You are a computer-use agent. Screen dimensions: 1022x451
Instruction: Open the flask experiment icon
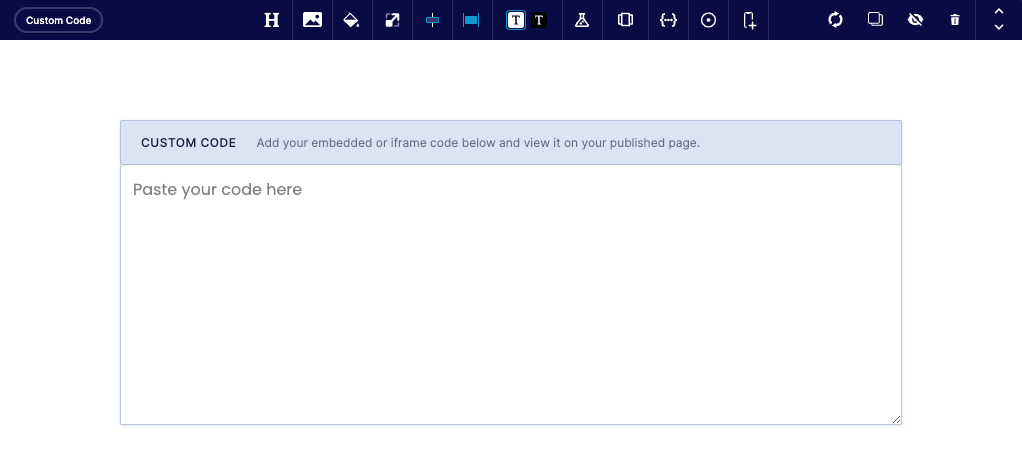pyautogui.click(x=581, y=20)
